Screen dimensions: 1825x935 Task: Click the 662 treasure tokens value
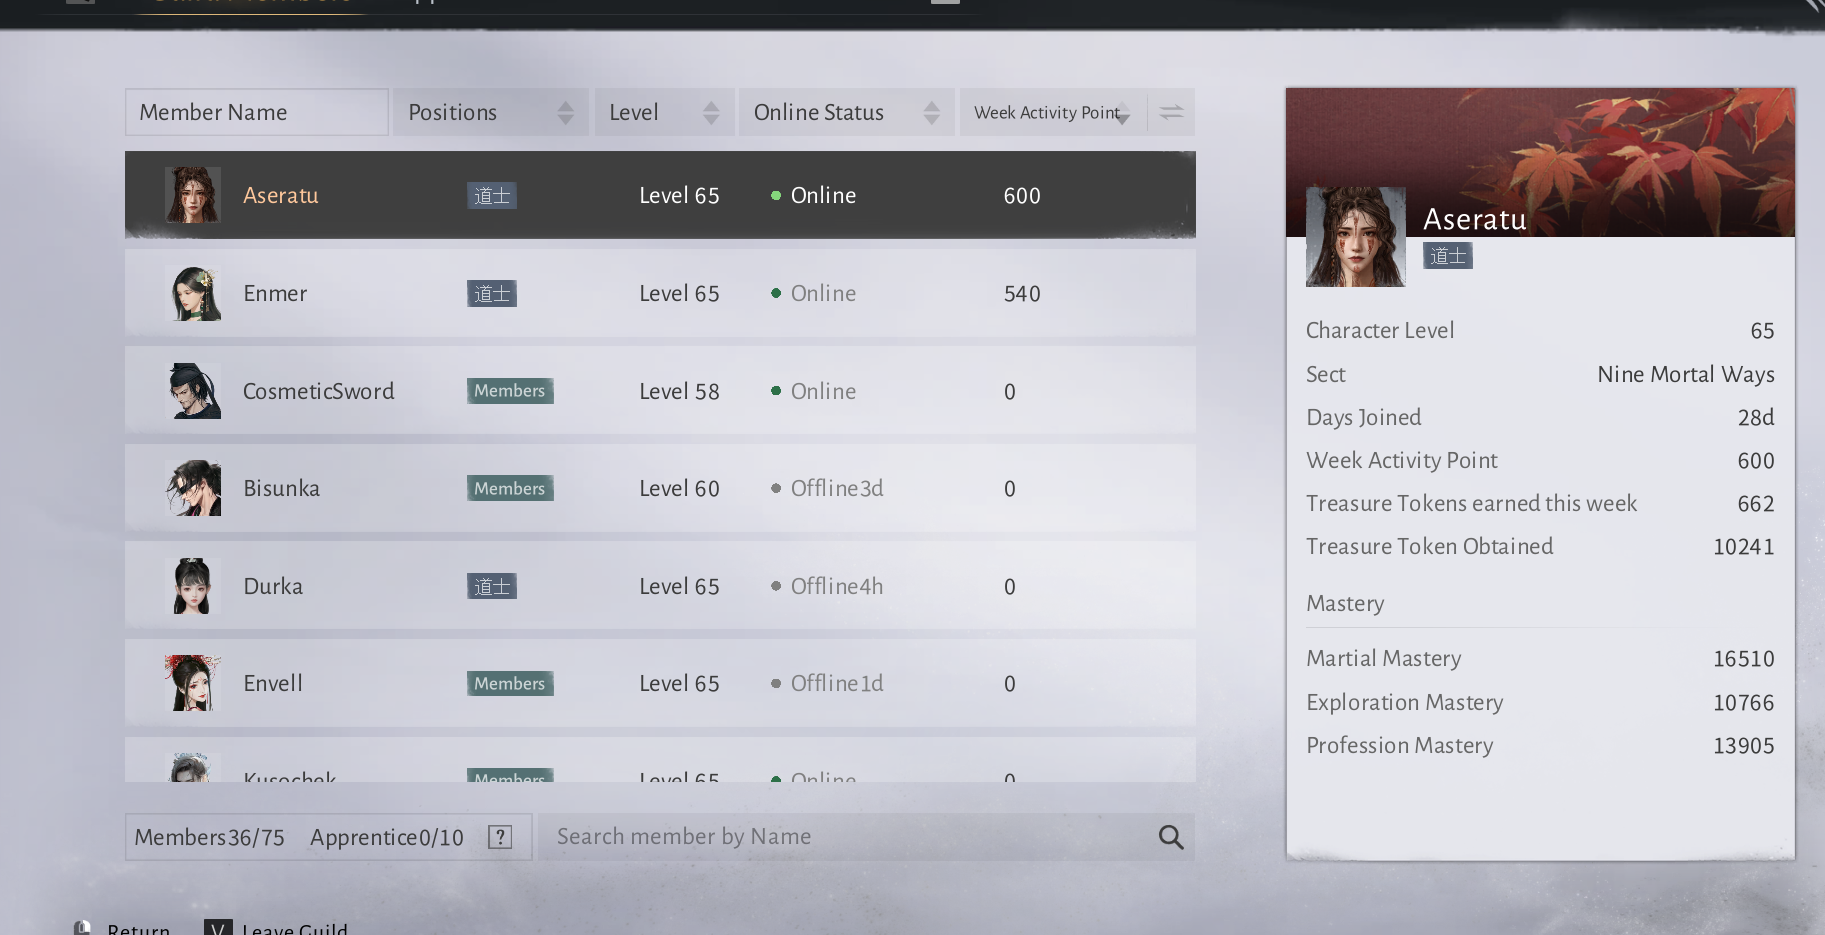[1756, 503]
